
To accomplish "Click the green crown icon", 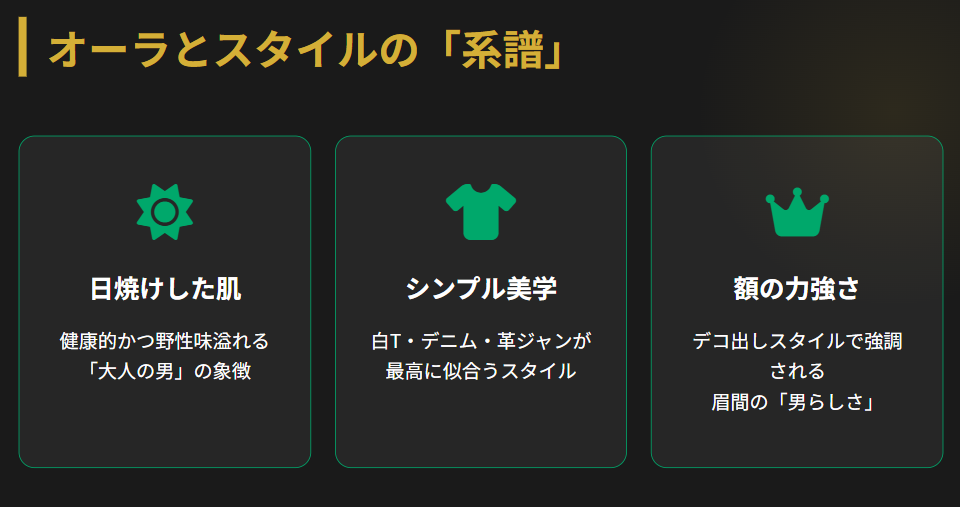I will tap(797, 212).
